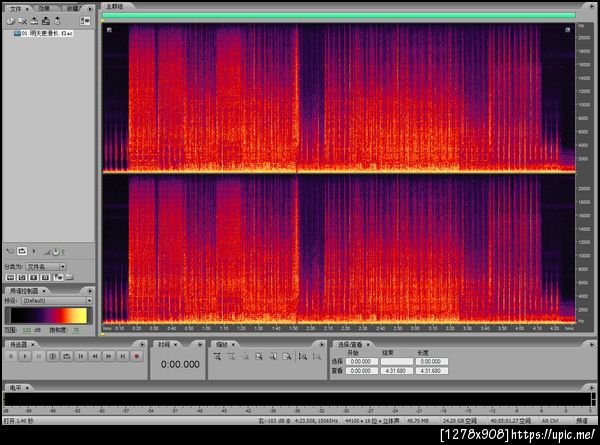600x445 pixels.
Task: Click the 频谱控制器 panel tab
Action: (24, 291)
